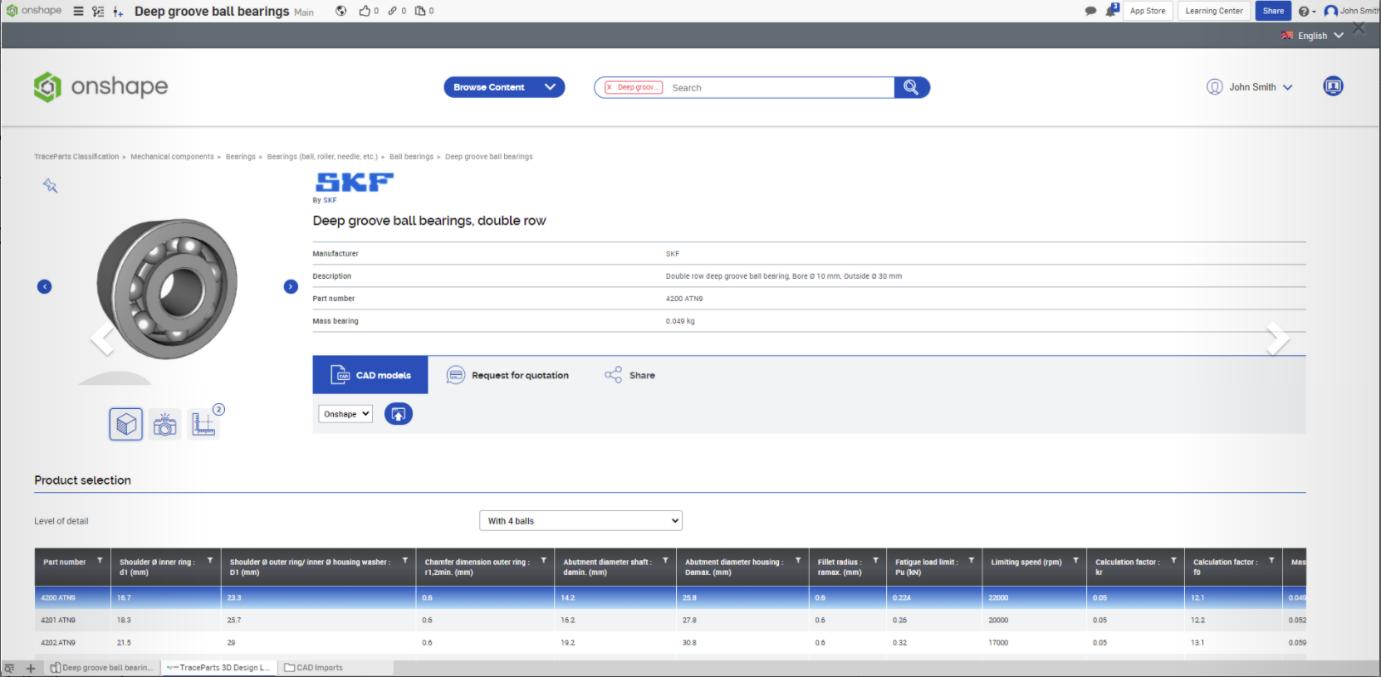Go to next product image arrow
Screen dimensions: 1381x677
tap(291, 287)
